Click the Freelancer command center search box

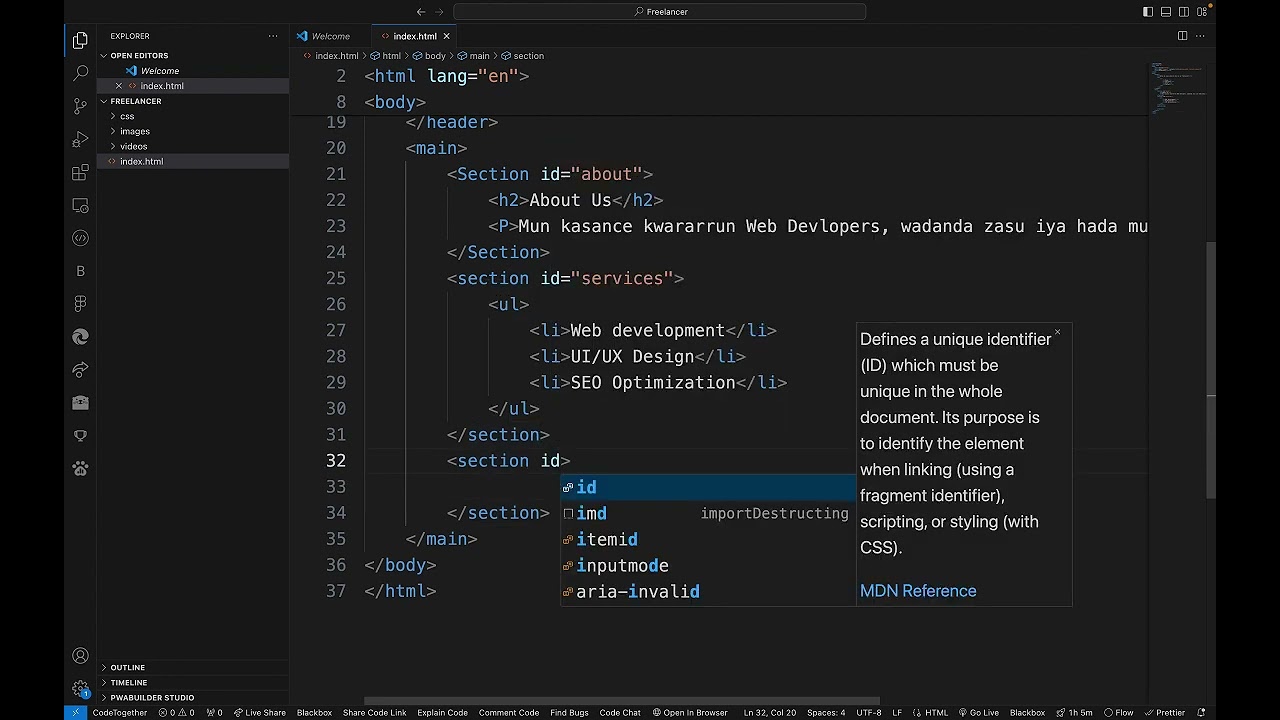pyautogui.click(x=660, y=12)
